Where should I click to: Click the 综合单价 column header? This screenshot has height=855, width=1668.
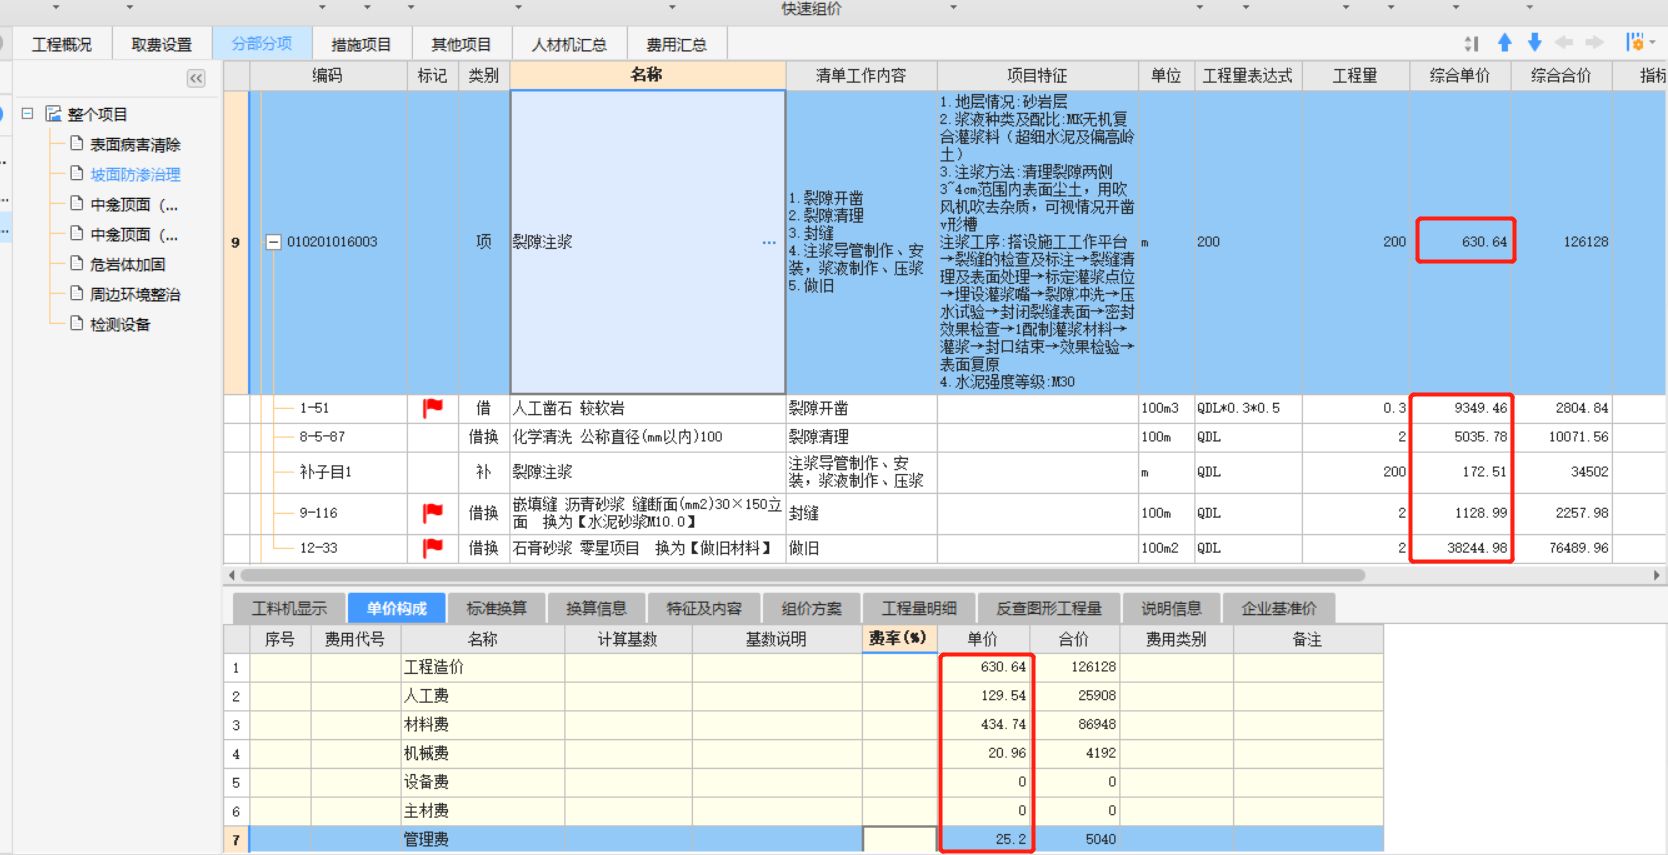click(x=1460, y=75)
